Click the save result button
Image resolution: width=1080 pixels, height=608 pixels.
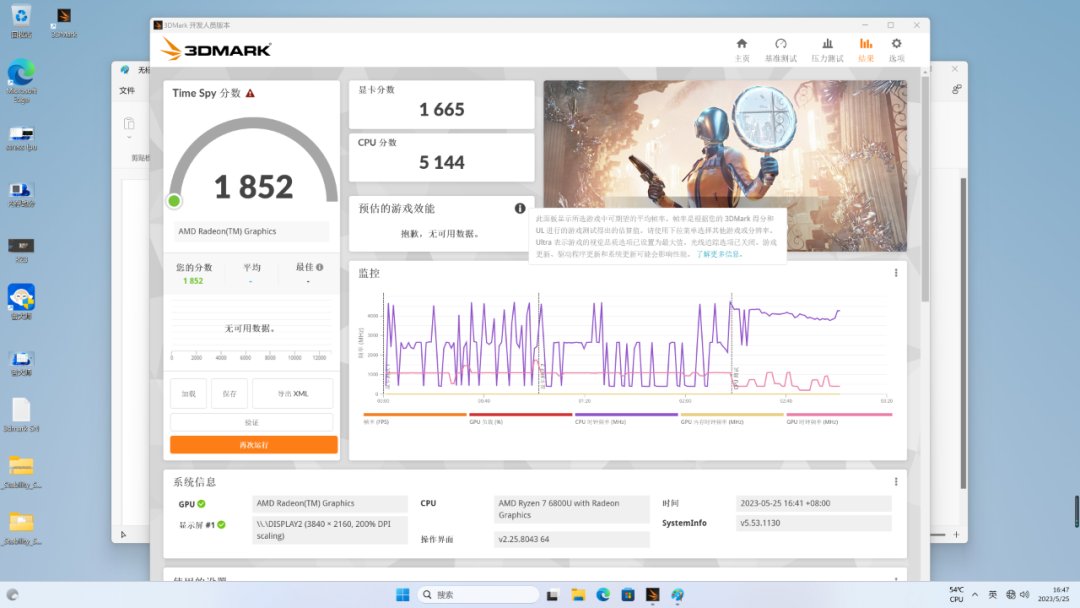point(229,394)
